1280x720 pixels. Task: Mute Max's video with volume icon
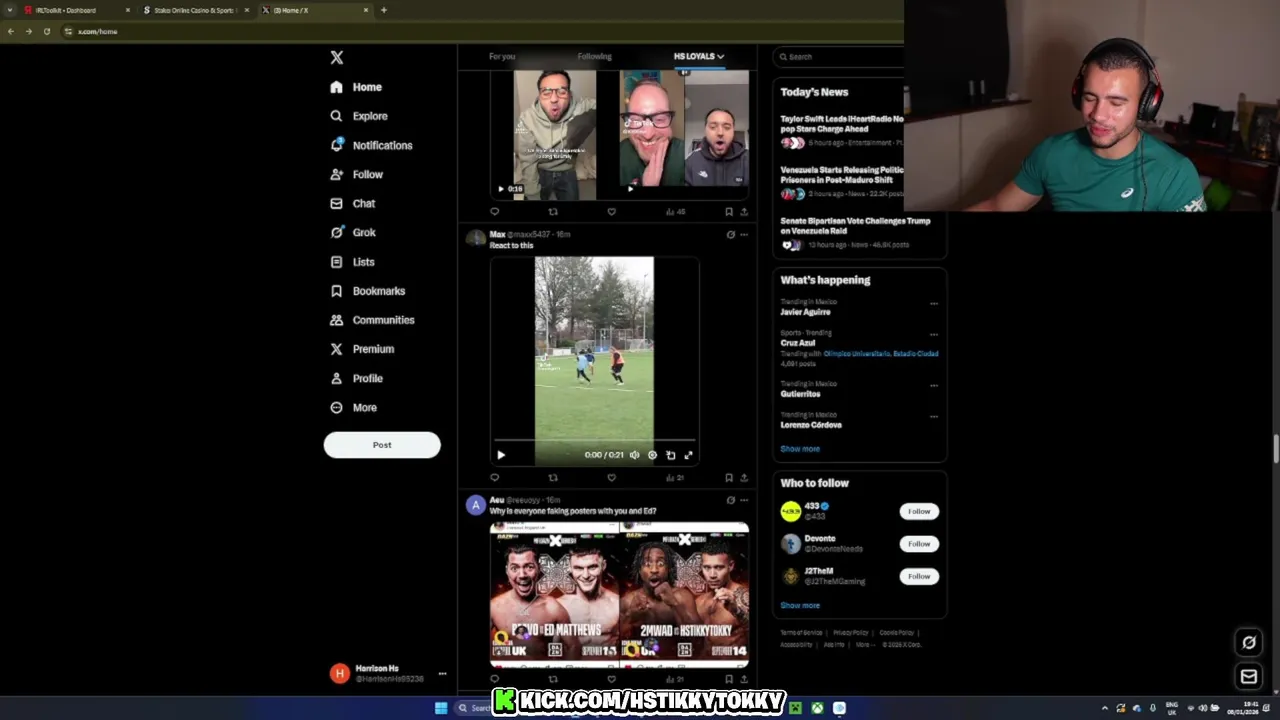634,455
